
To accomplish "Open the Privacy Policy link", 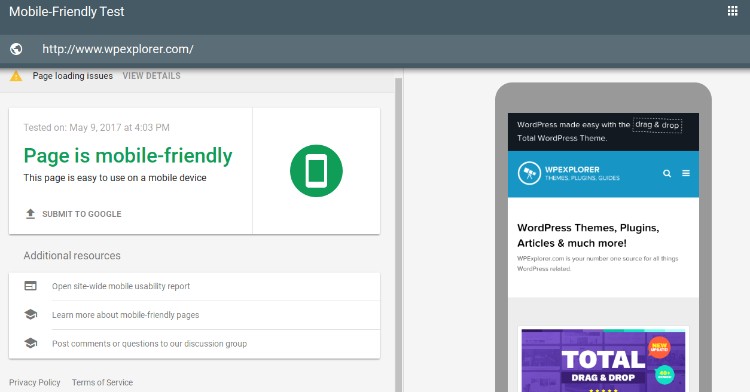I will (34, 382).
